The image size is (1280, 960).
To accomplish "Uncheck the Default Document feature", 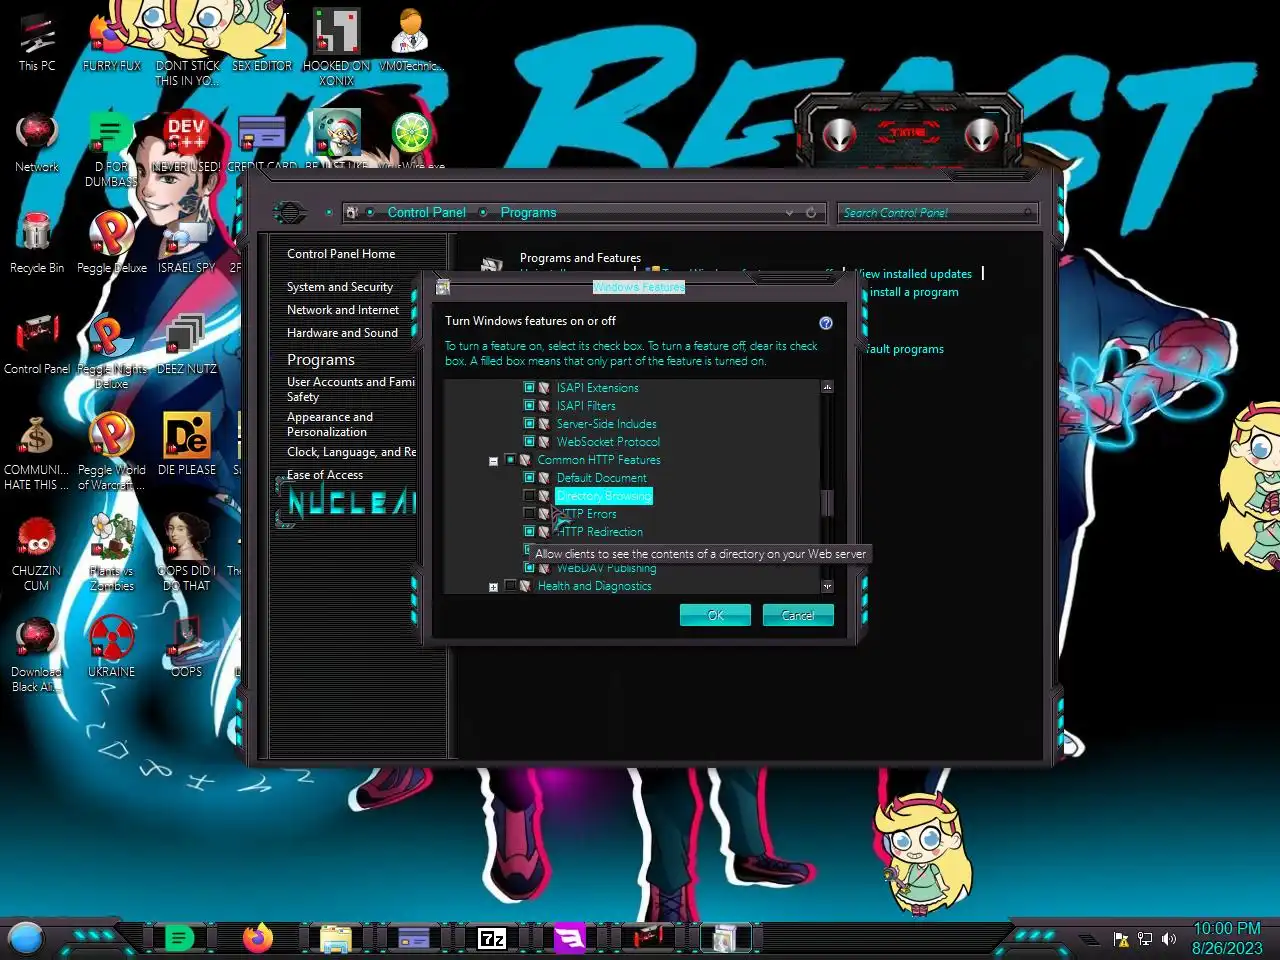I will [x=530, y=478].
